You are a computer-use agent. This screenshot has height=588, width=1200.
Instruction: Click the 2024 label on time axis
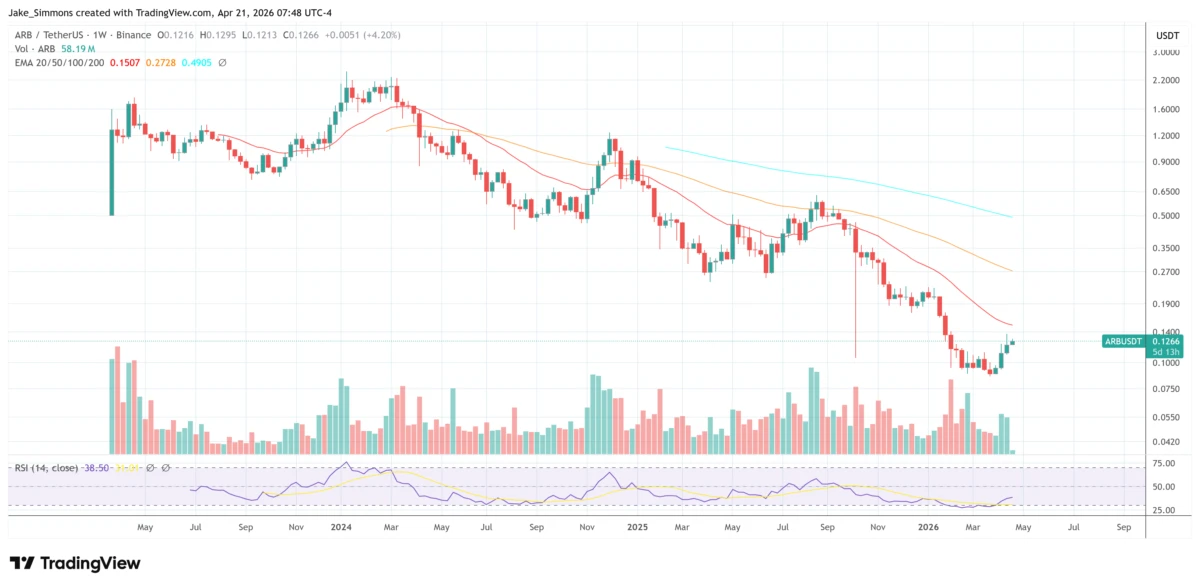pos(340,526)
